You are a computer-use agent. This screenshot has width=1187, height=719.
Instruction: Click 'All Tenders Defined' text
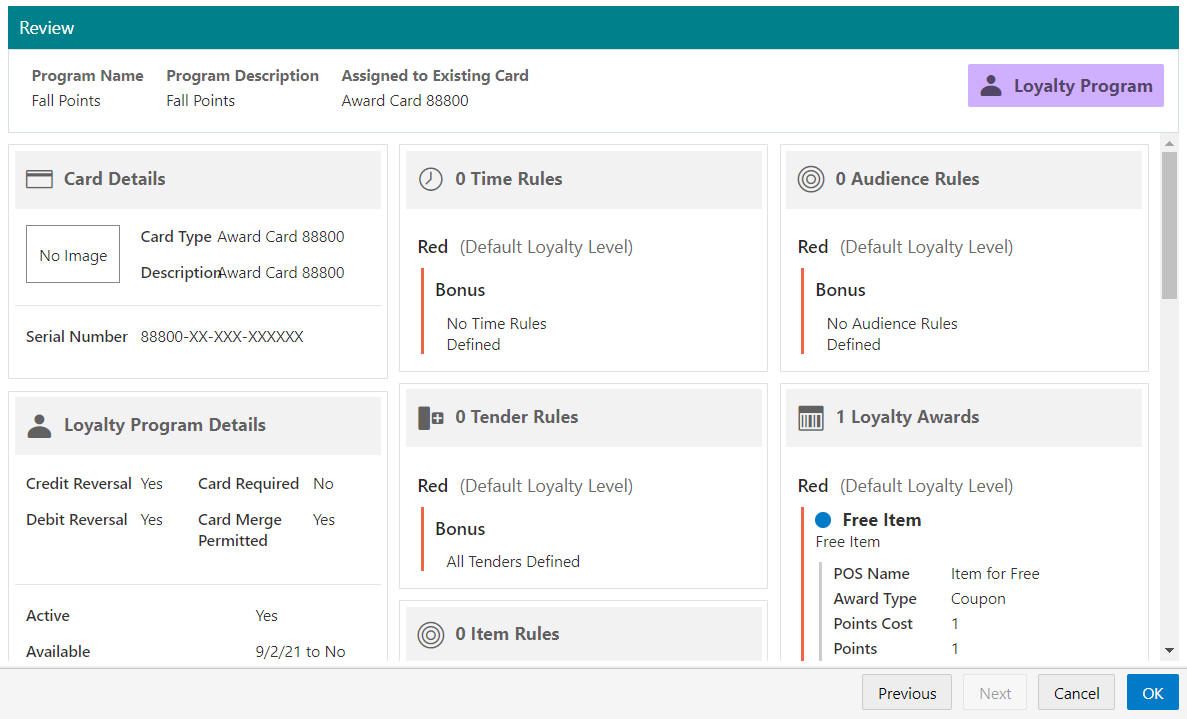coord(513,562)
